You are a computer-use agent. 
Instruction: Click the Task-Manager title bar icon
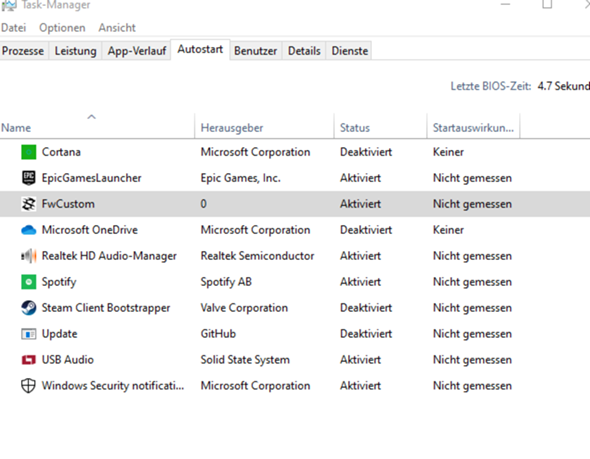[9, 5]
